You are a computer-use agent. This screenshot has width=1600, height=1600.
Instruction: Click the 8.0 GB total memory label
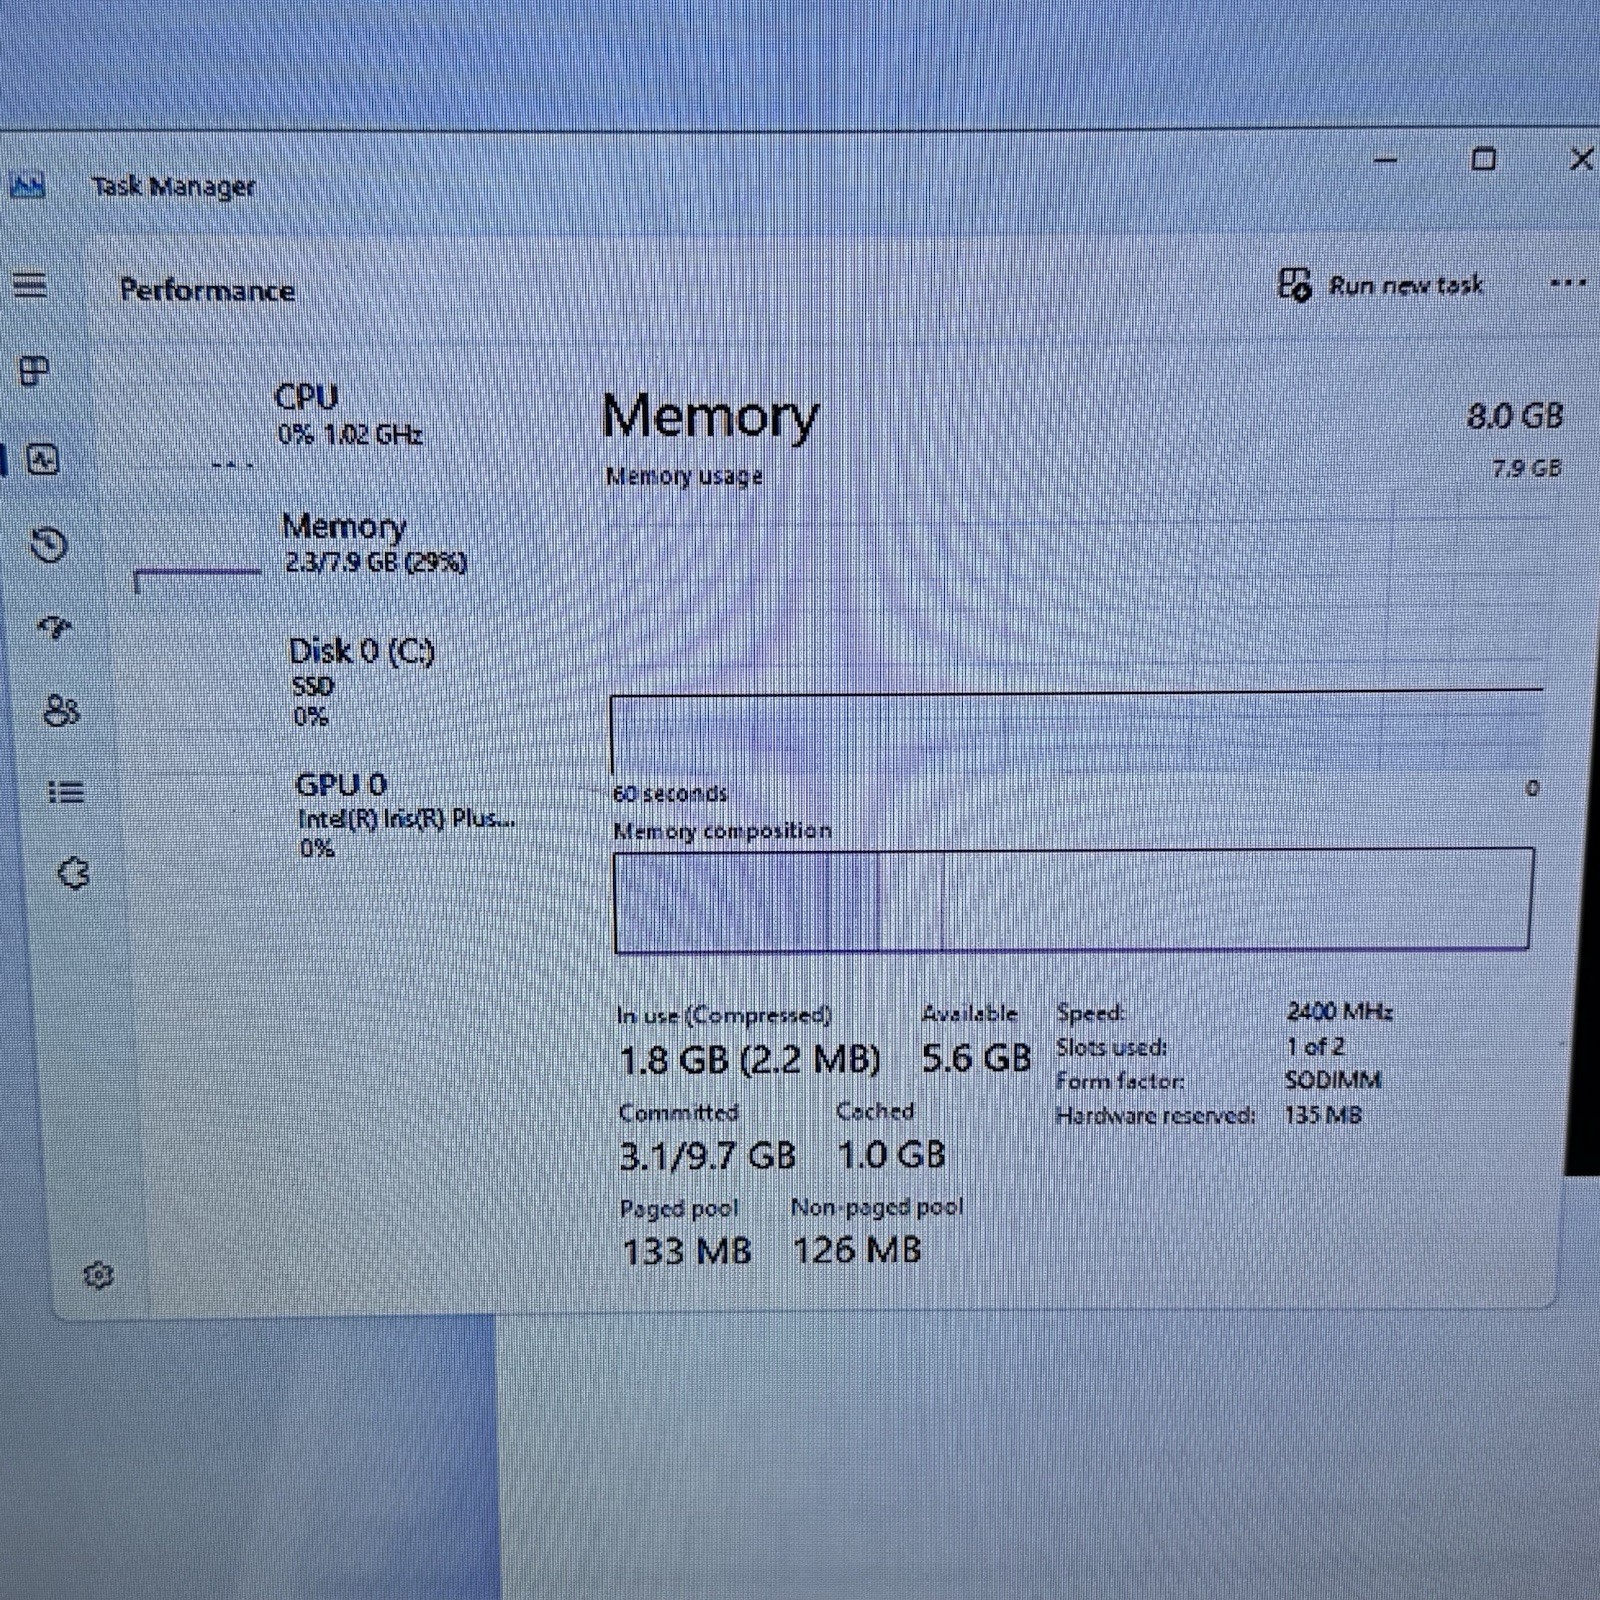1514,416
